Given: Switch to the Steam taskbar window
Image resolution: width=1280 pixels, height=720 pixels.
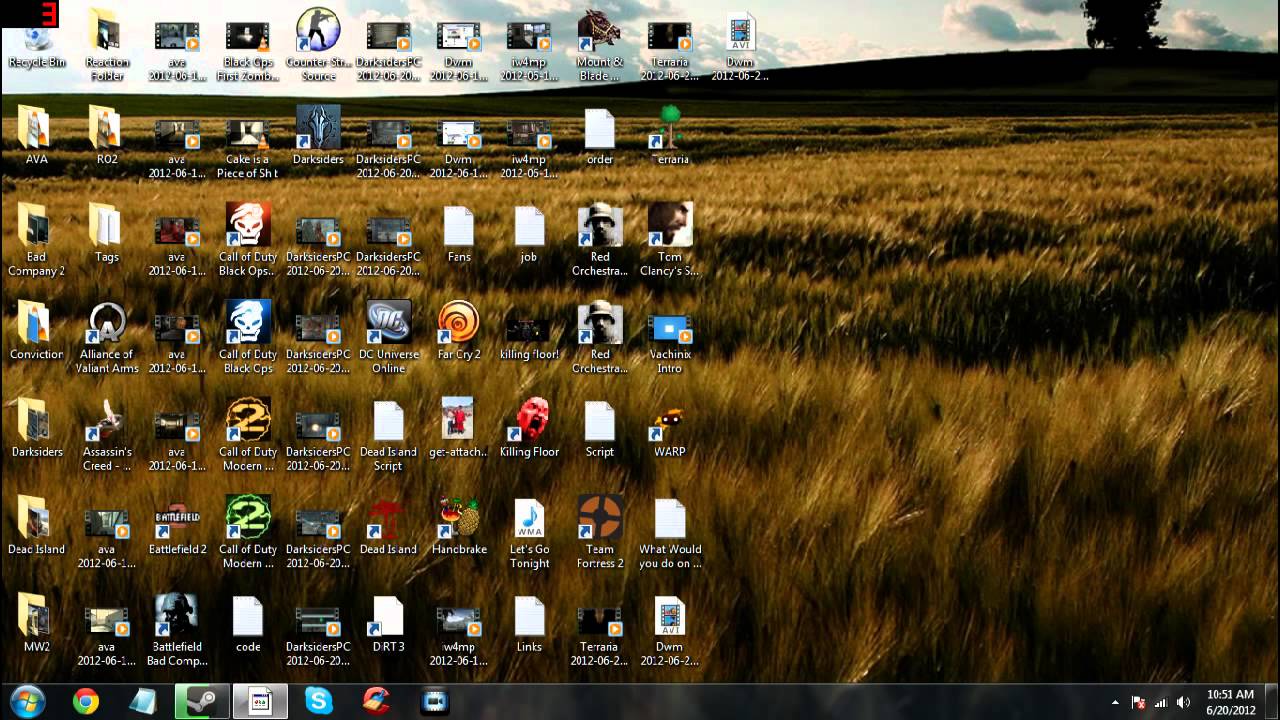Looking at the screenshot, I should click(x=202, y=702).
